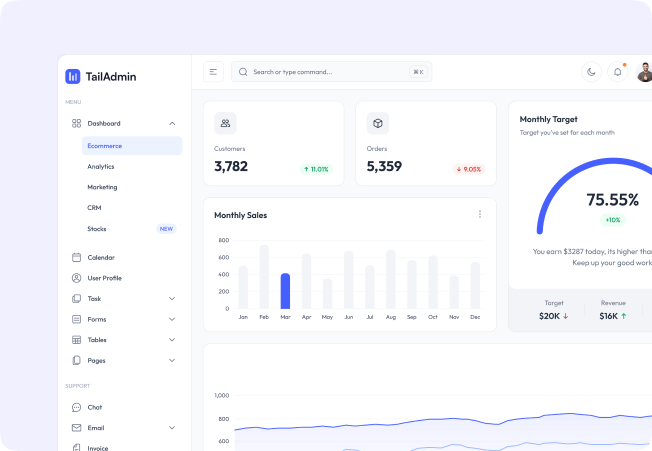652x451 pixels.
Task: Switch to dark mode with moon icon
Action: [591, 72]
